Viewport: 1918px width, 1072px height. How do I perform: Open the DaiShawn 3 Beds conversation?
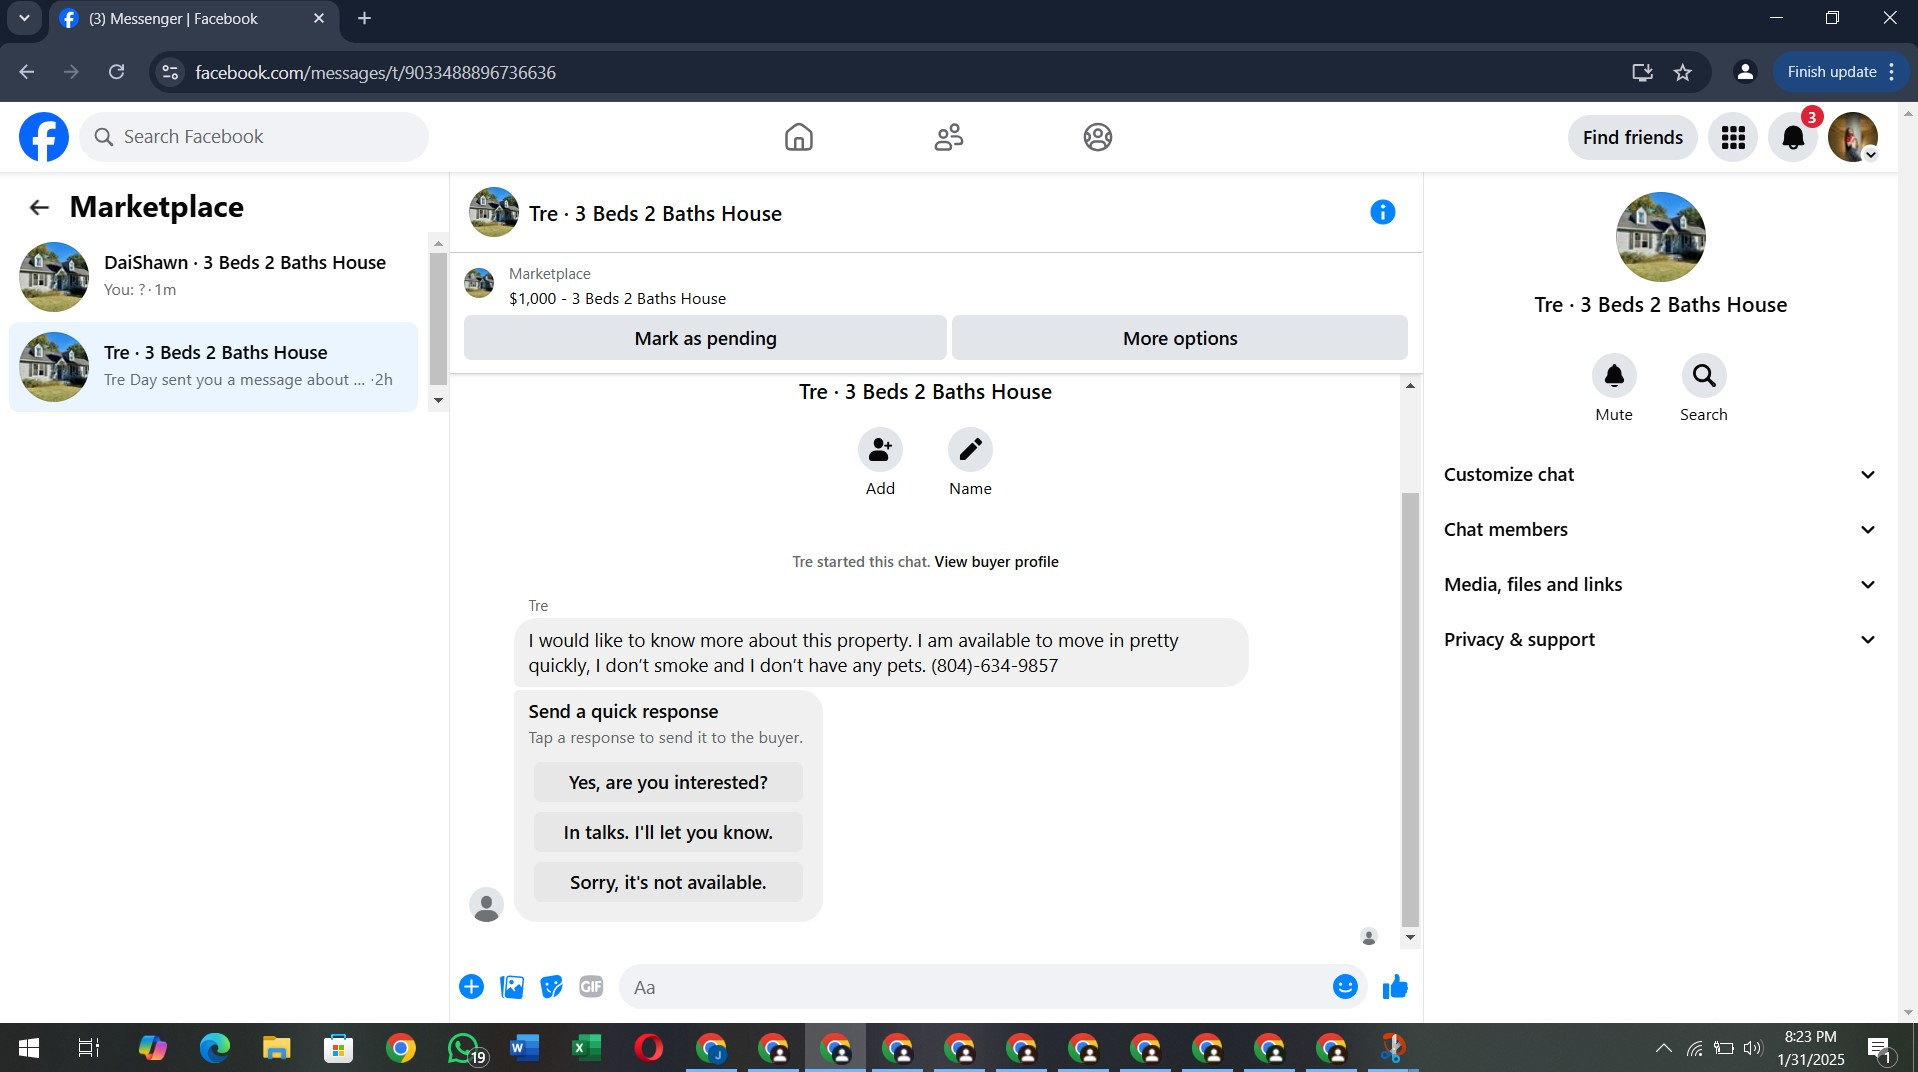[213, 277]
